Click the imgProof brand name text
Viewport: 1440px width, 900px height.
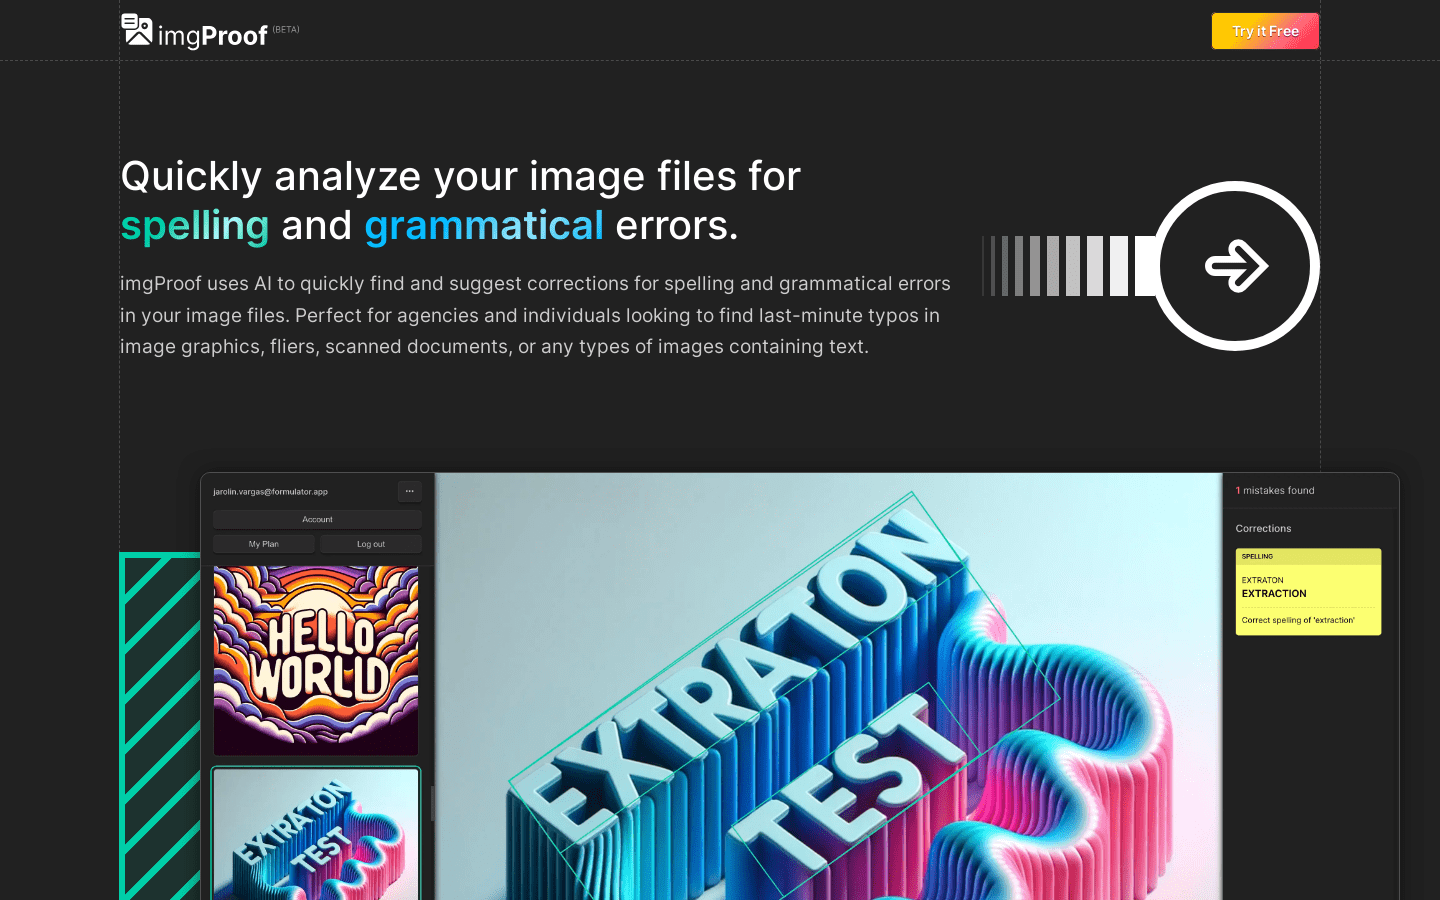pyautogui.click(x=212, y=37)
